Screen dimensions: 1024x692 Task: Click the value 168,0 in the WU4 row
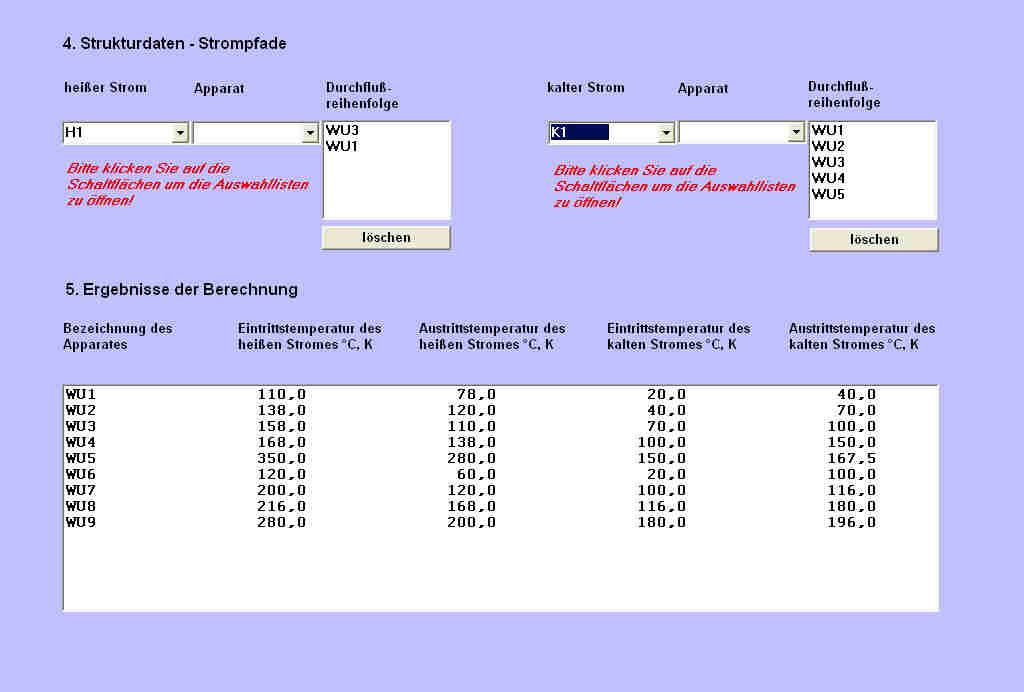(281, 442)
